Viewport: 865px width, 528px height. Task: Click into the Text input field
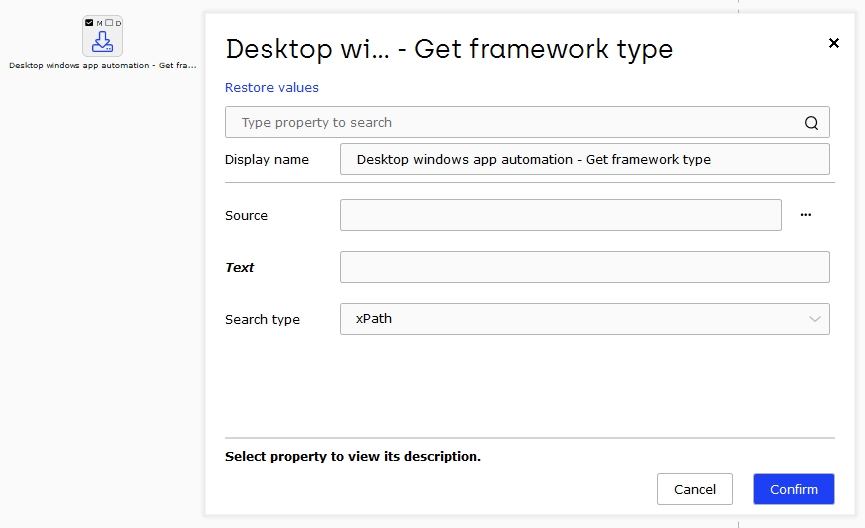point(584,266)
